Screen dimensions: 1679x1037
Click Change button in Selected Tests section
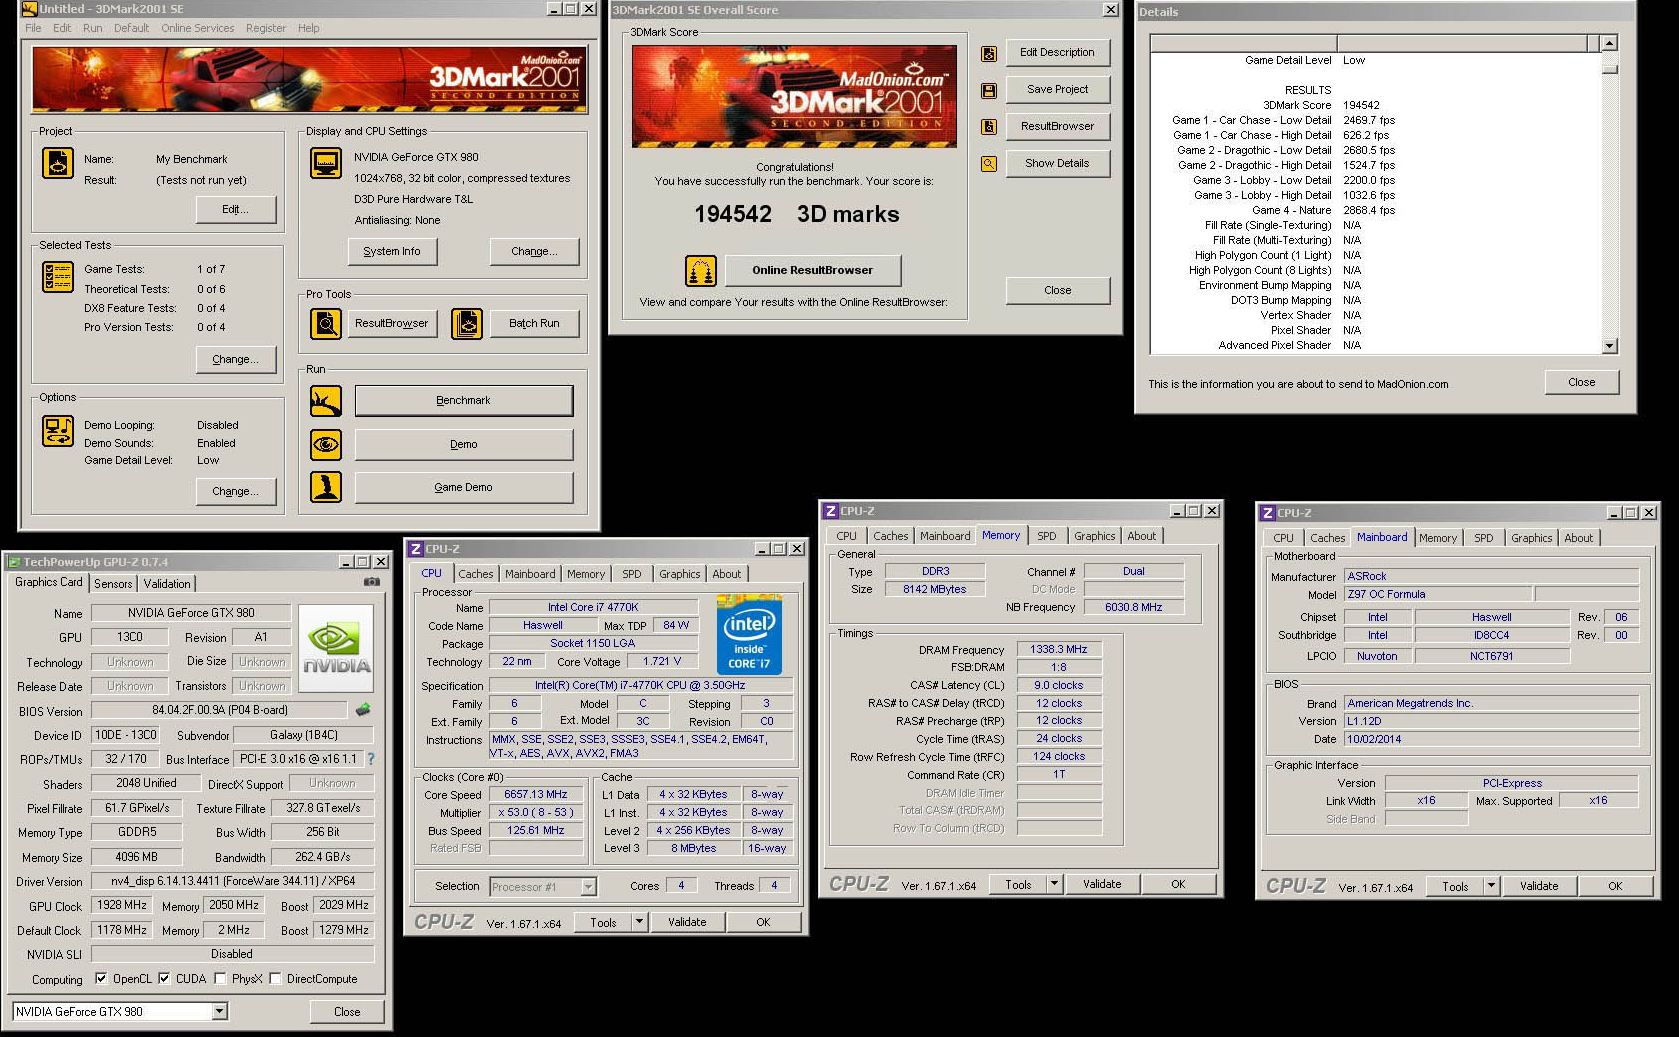click(235, 360)
